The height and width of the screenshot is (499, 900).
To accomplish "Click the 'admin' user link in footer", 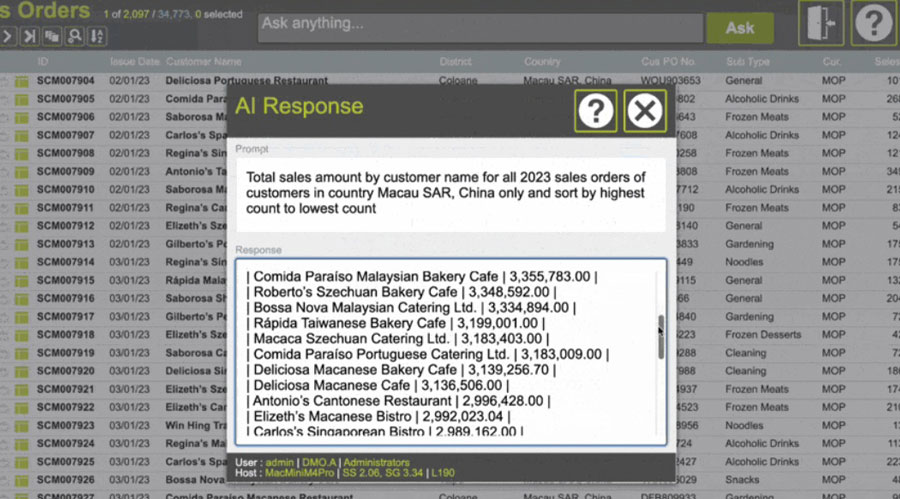I will coord(280,463).
